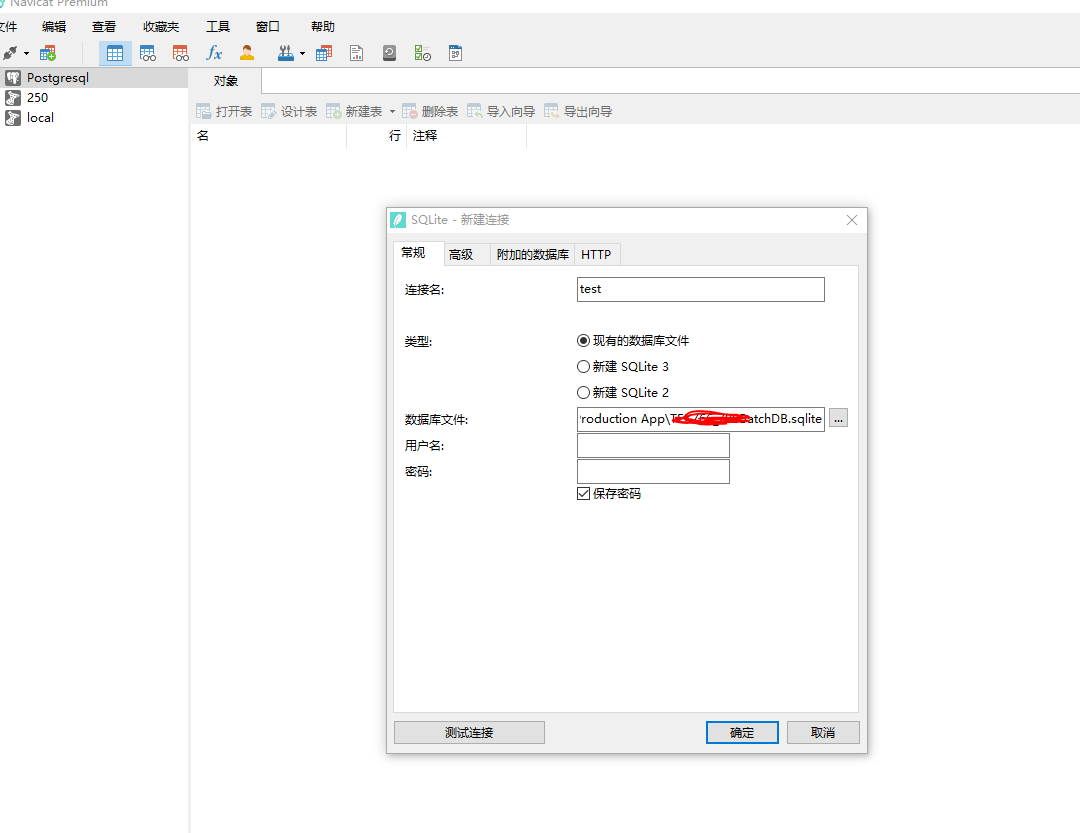This screenshot has height=833, width=1080.
Task: Click the 数据库文件 path input field
Action: [x=700, y=419]
